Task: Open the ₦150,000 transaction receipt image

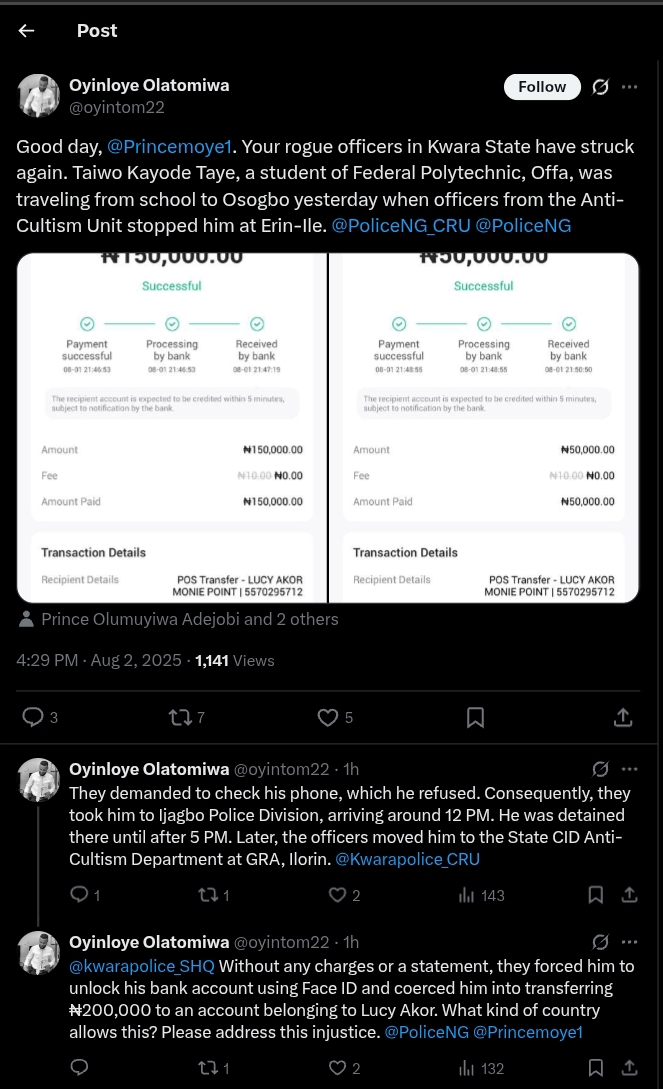Action: pos(172,428)
